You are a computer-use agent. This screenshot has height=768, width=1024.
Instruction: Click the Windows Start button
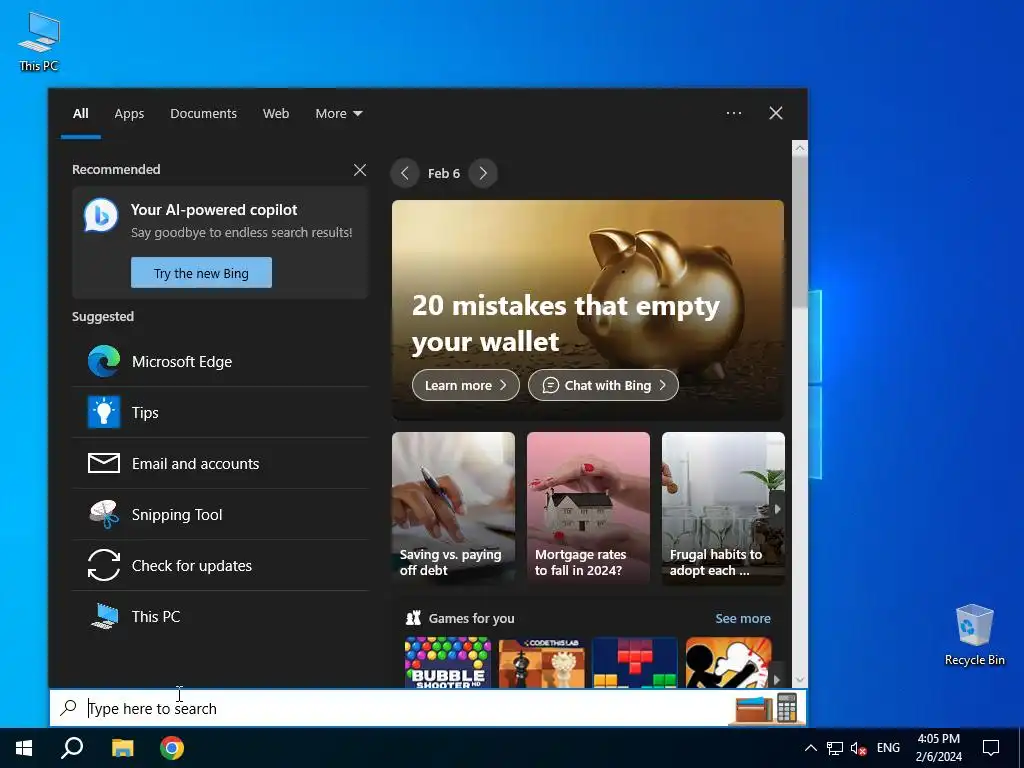(x=24, y=748)
